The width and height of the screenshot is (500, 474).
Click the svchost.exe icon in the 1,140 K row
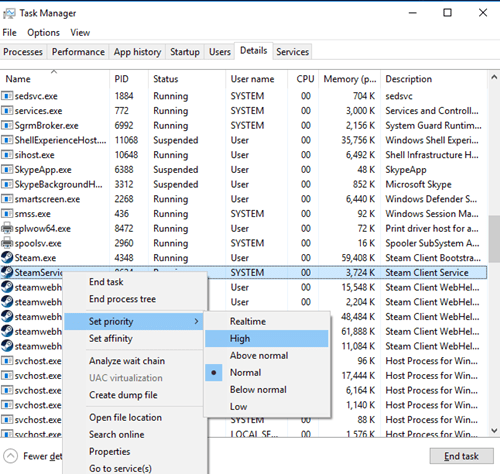point(7,405)
